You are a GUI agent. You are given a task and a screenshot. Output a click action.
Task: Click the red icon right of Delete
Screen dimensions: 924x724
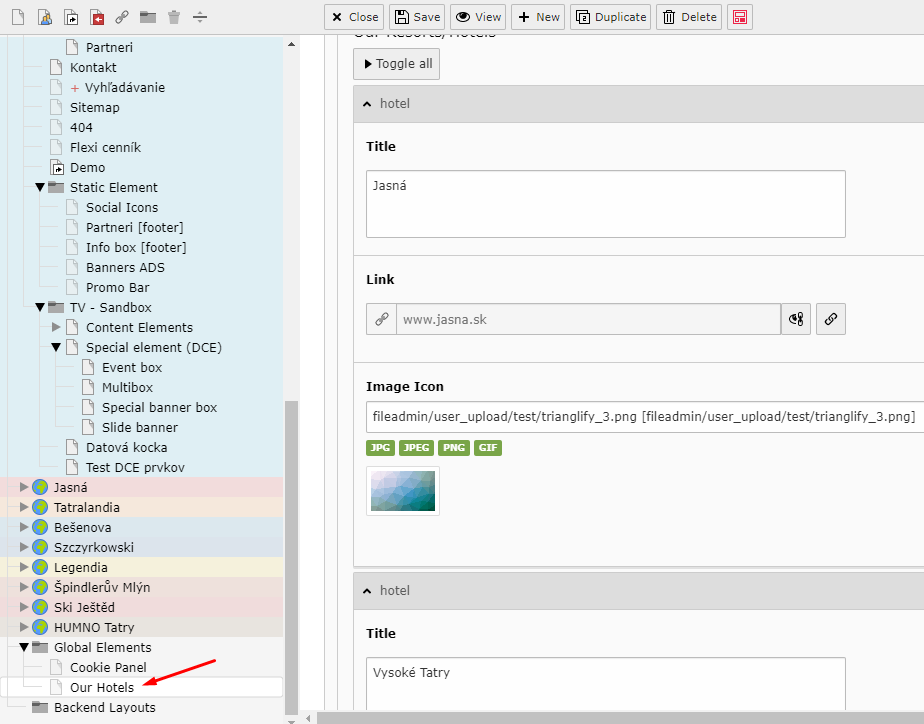click(740, 17)
